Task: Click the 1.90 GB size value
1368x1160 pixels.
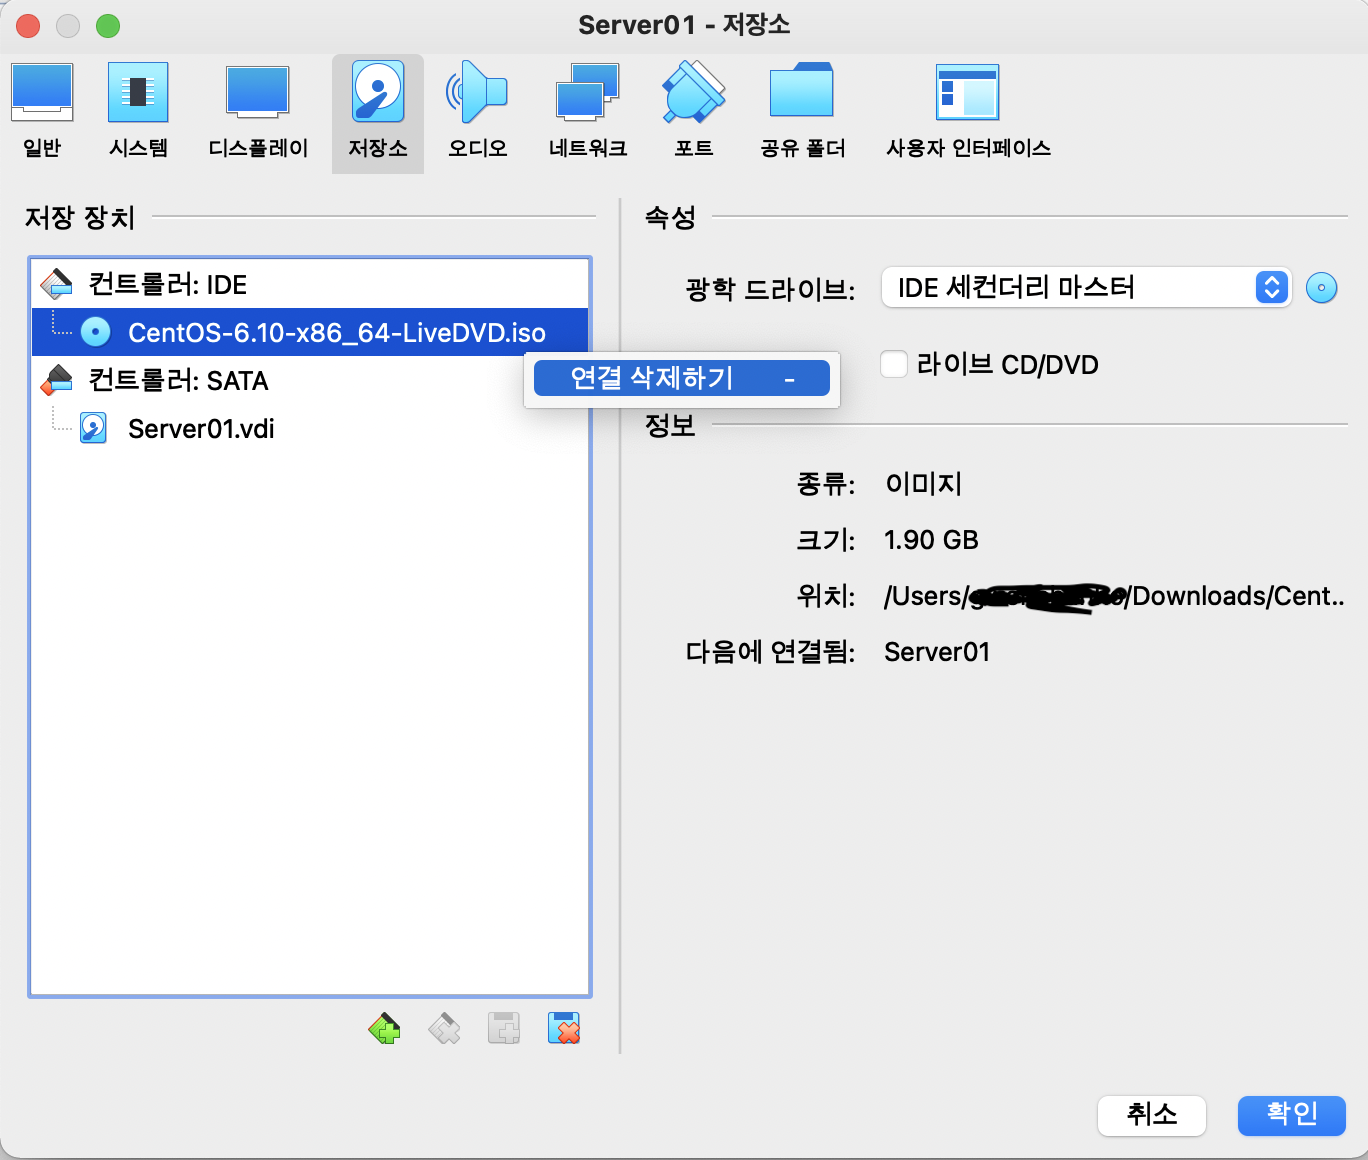Action: pos(931,540)
